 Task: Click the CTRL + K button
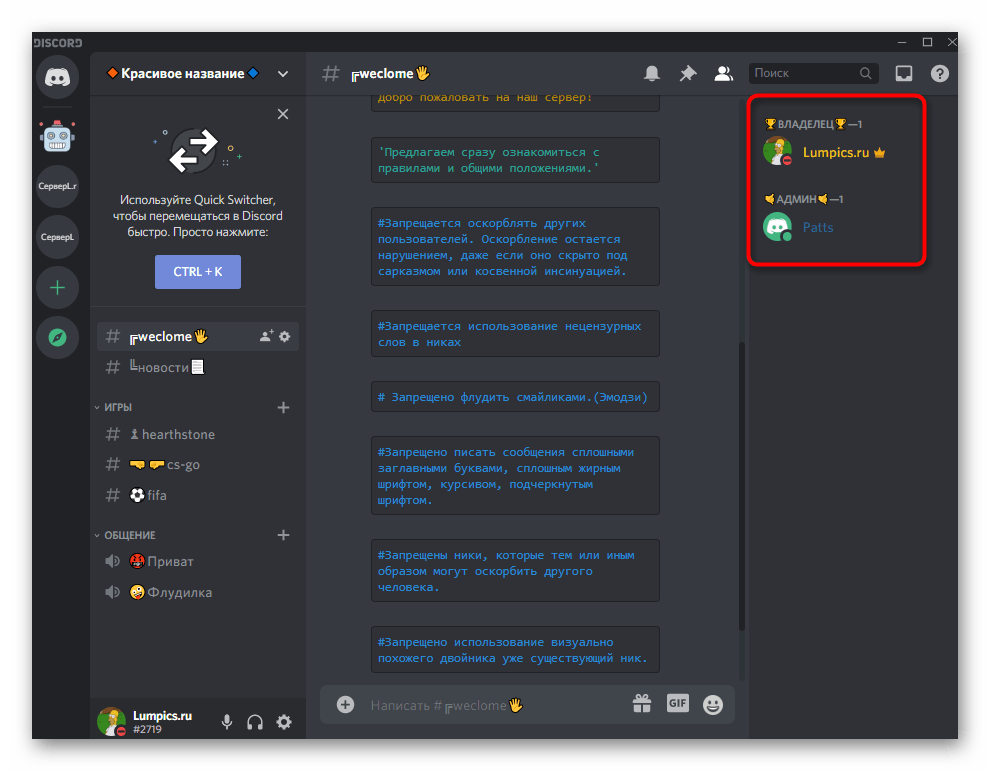pos(197,272)
